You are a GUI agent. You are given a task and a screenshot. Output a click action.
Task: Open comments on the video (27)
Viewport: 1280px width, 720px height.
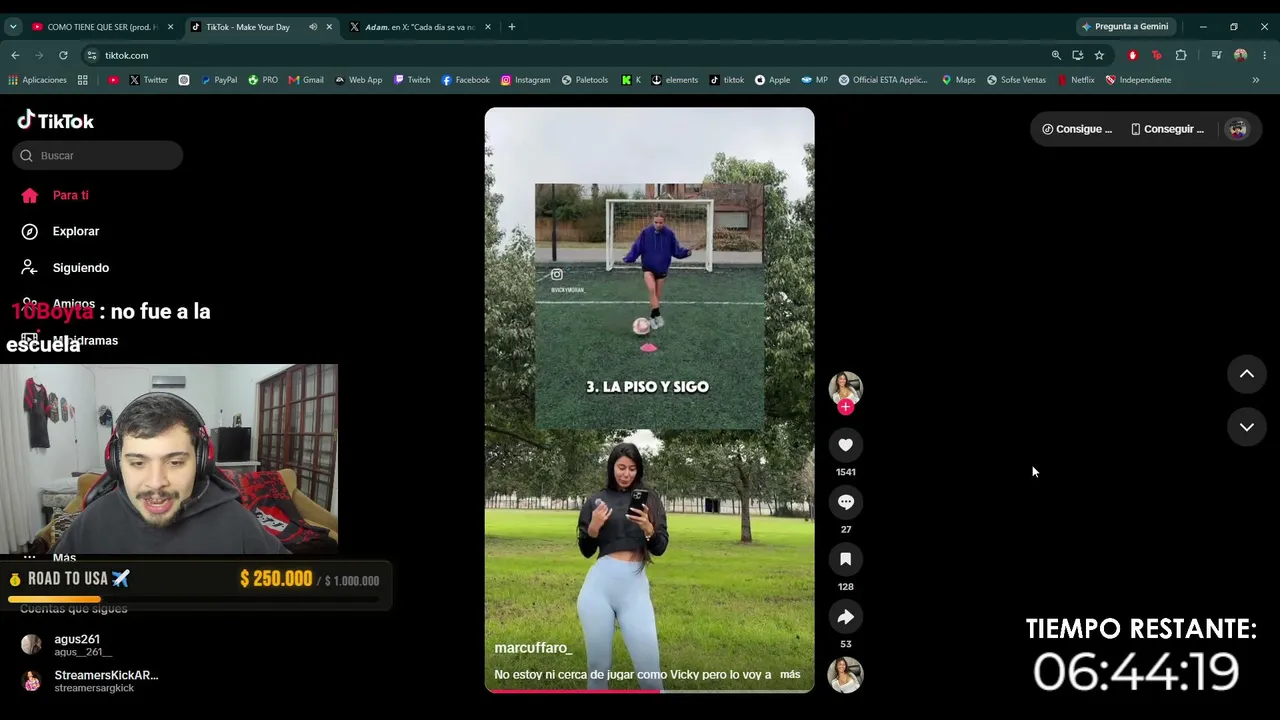845,502
